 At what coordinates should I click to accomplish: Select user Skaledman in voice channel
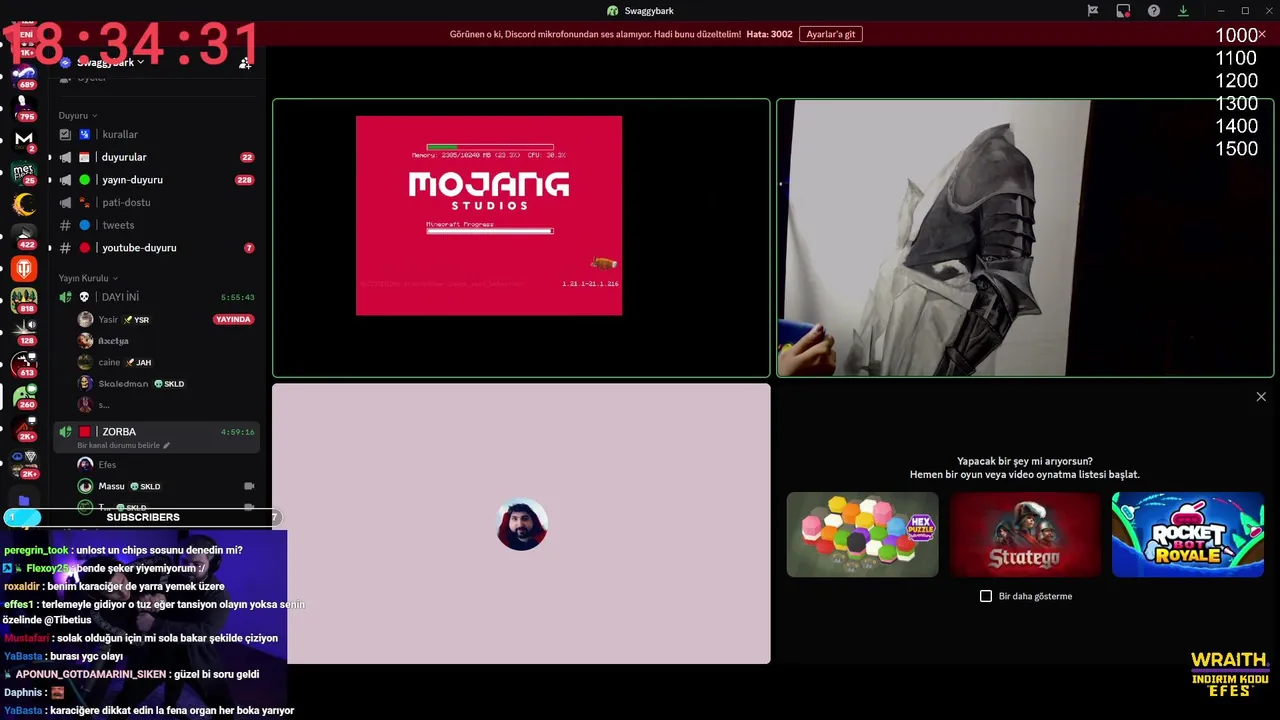pyautogui.click(x=166, y=383)
